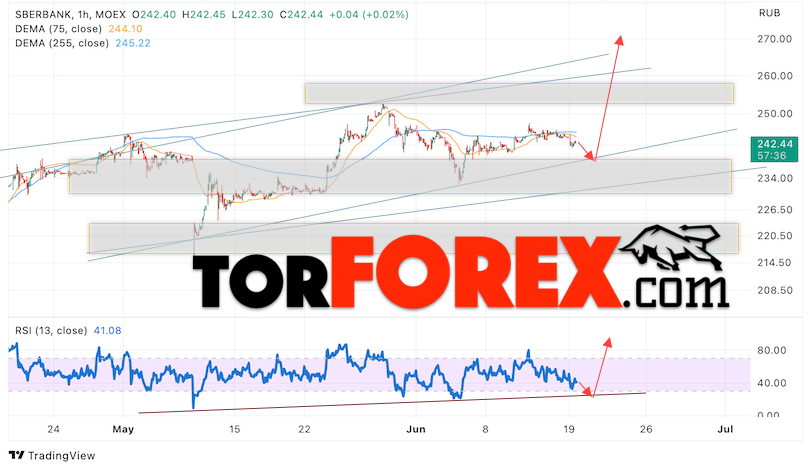Click the 24 date axis label

coord(53,429)
